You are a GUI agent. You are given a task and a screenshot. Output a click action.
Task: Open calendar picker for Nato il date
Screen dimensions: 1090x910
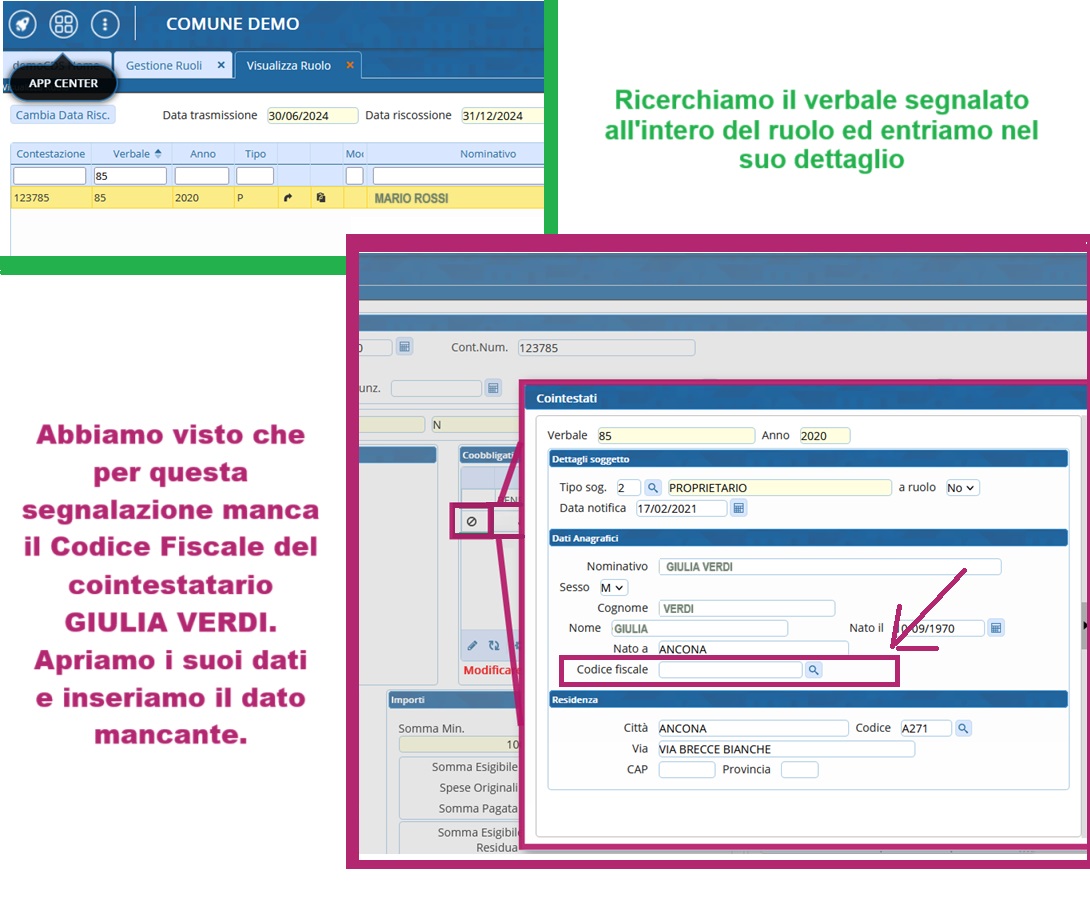995,628
